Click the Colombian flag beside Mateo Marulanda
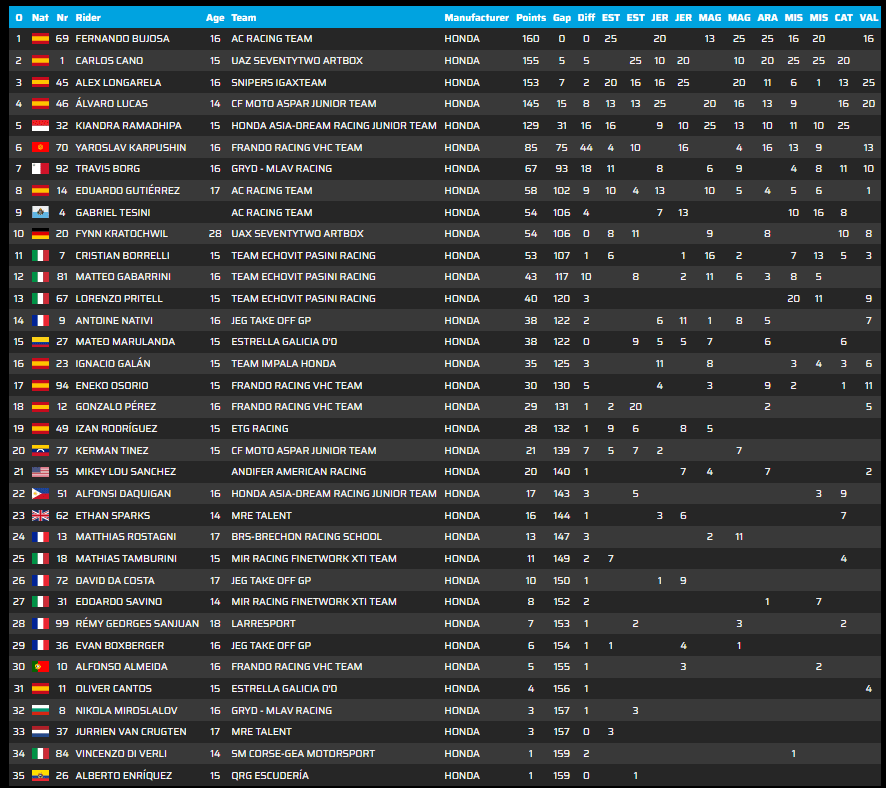This screenshot has height=788, width=886. point(40,342)
